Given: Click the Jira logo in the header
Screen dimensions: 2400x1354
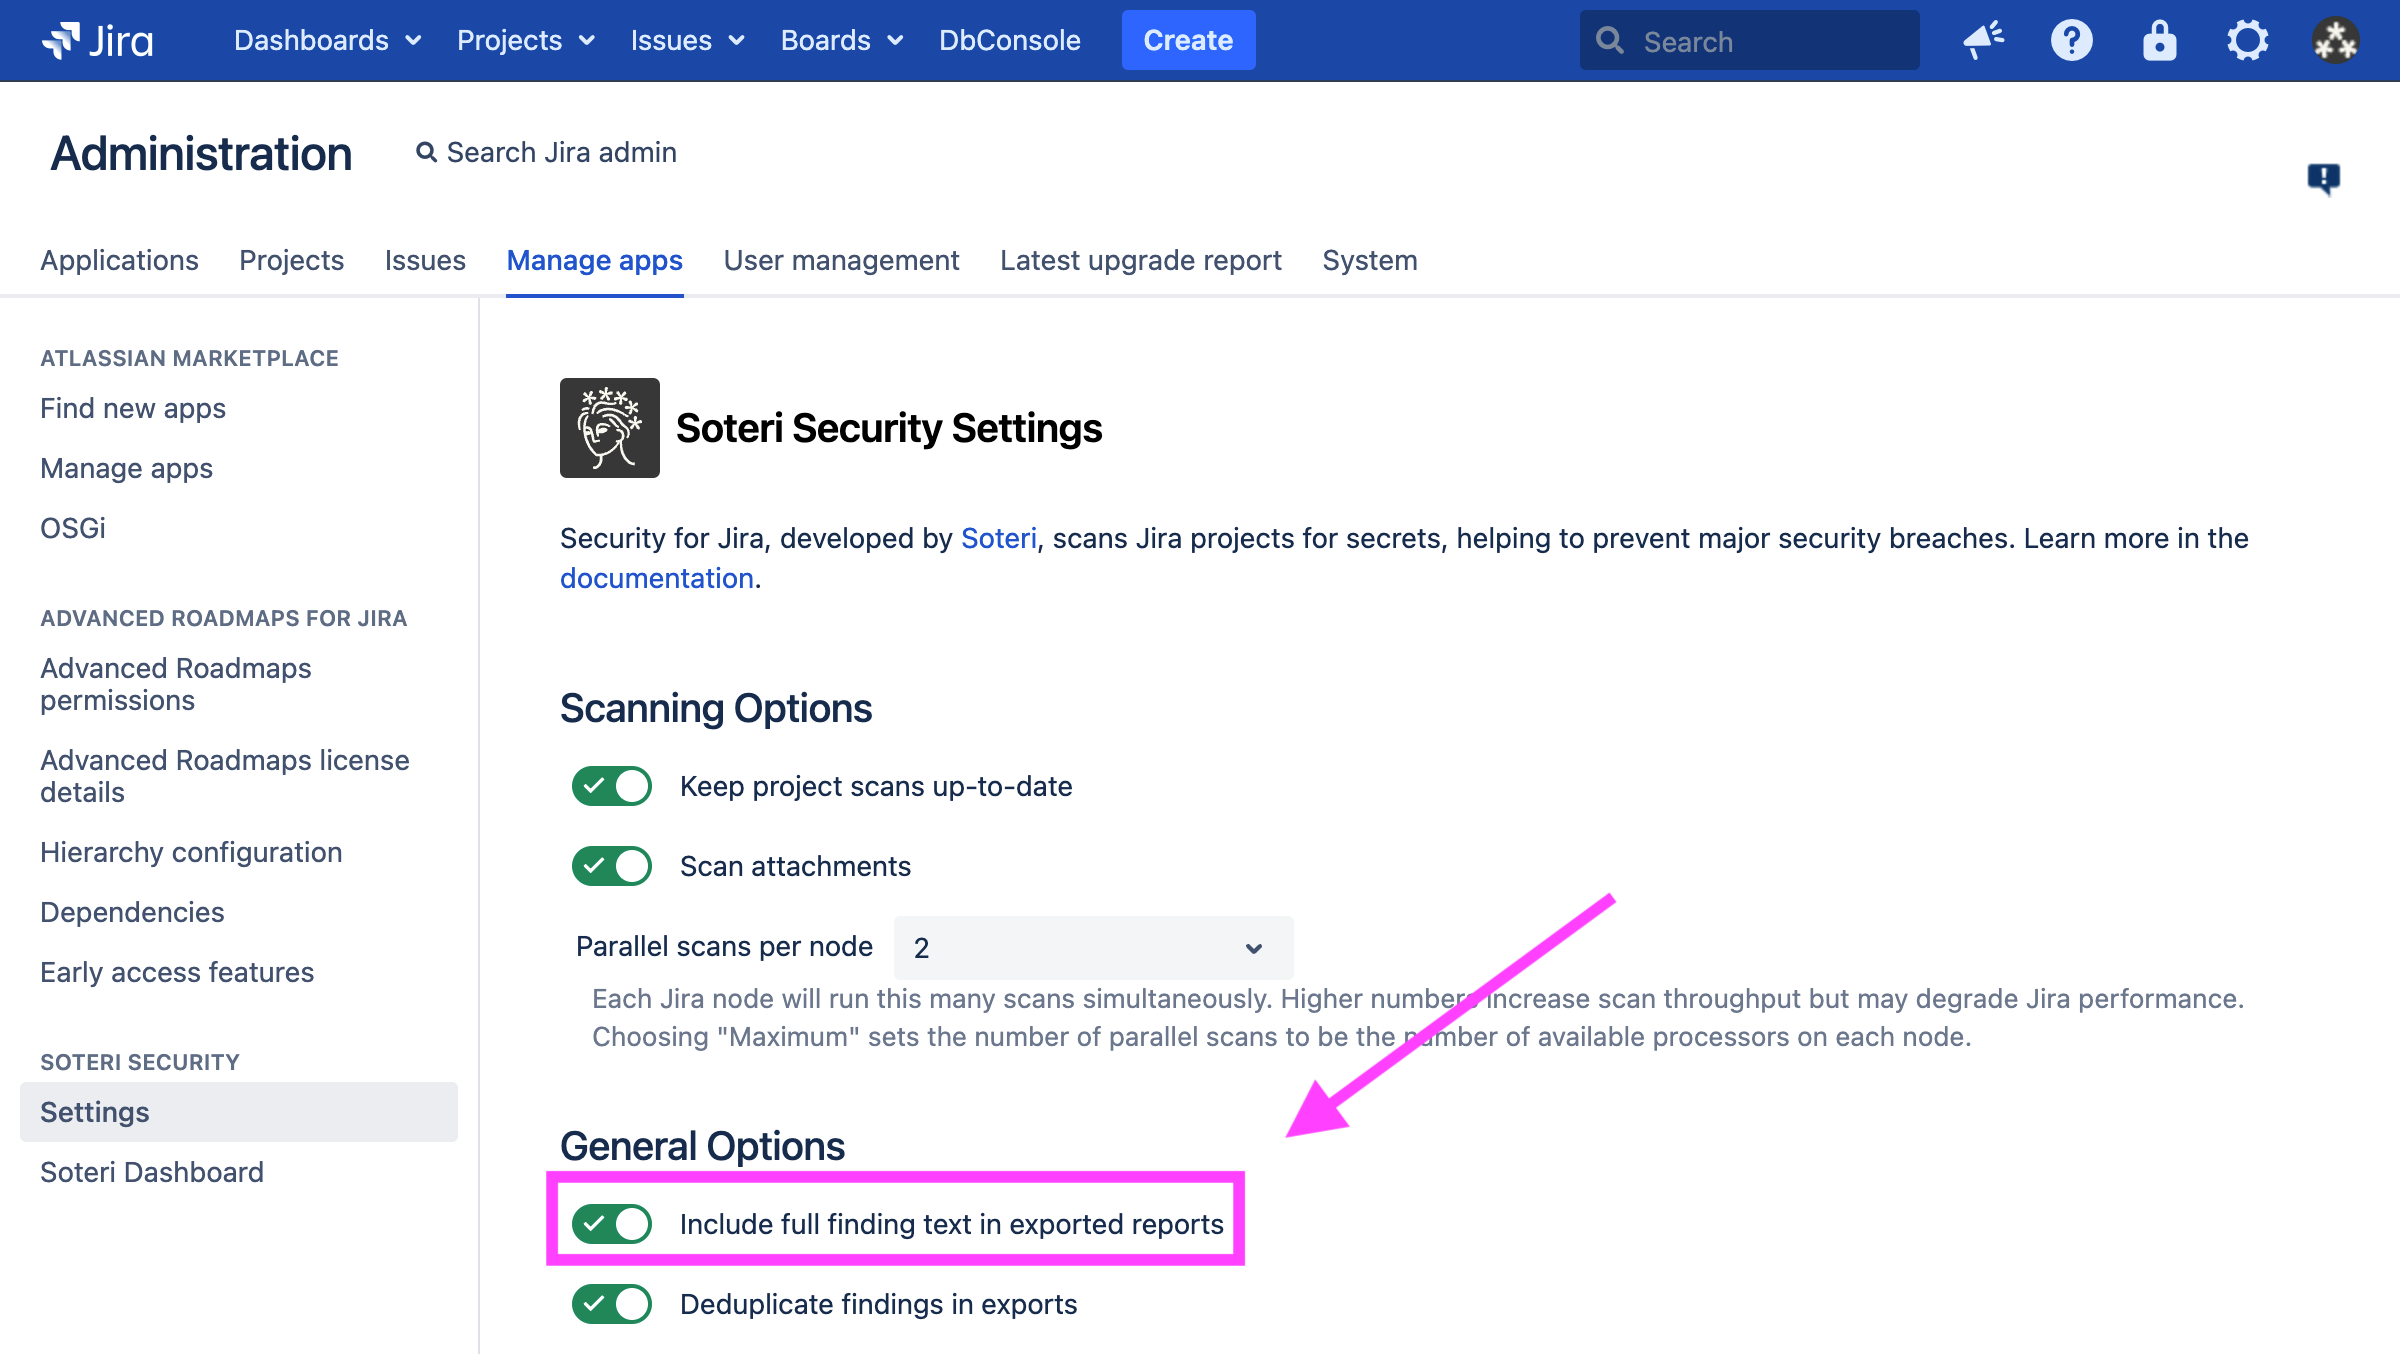Looking at the screenshot, I should (98, 40).
